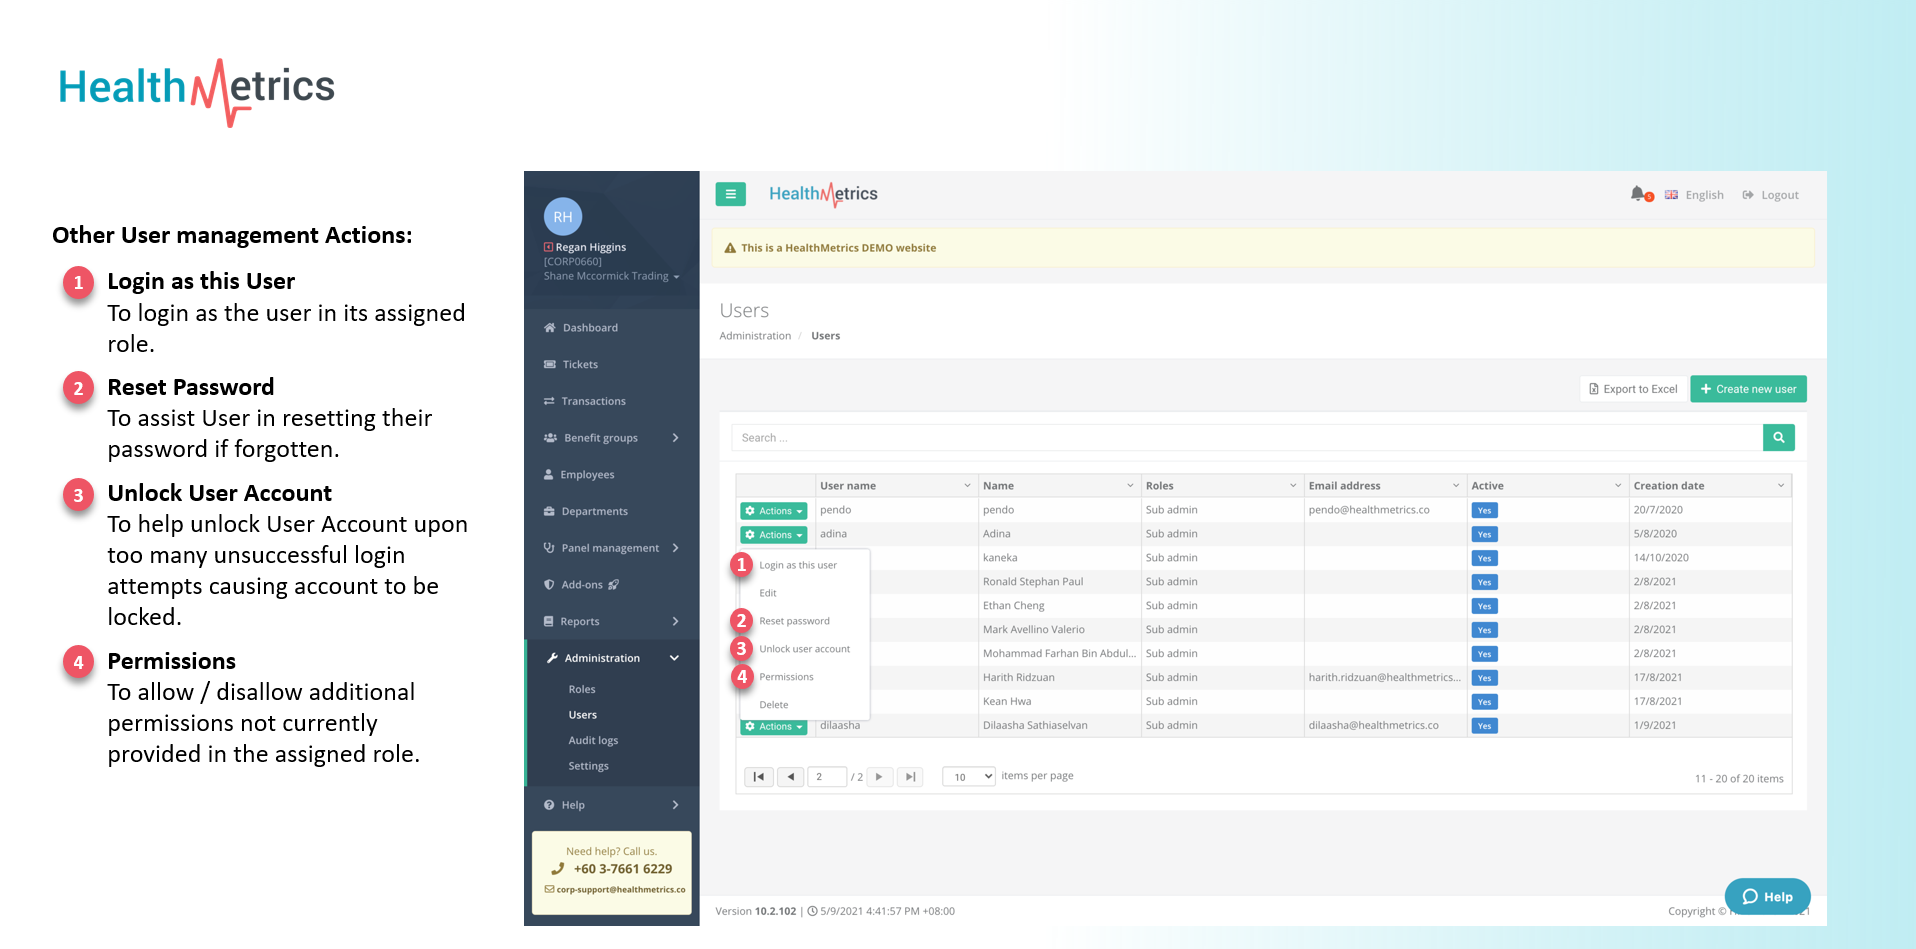Select 'Unlock user account' menu entry
Viewport: 1916px width, 949px height.
[804, 650]
